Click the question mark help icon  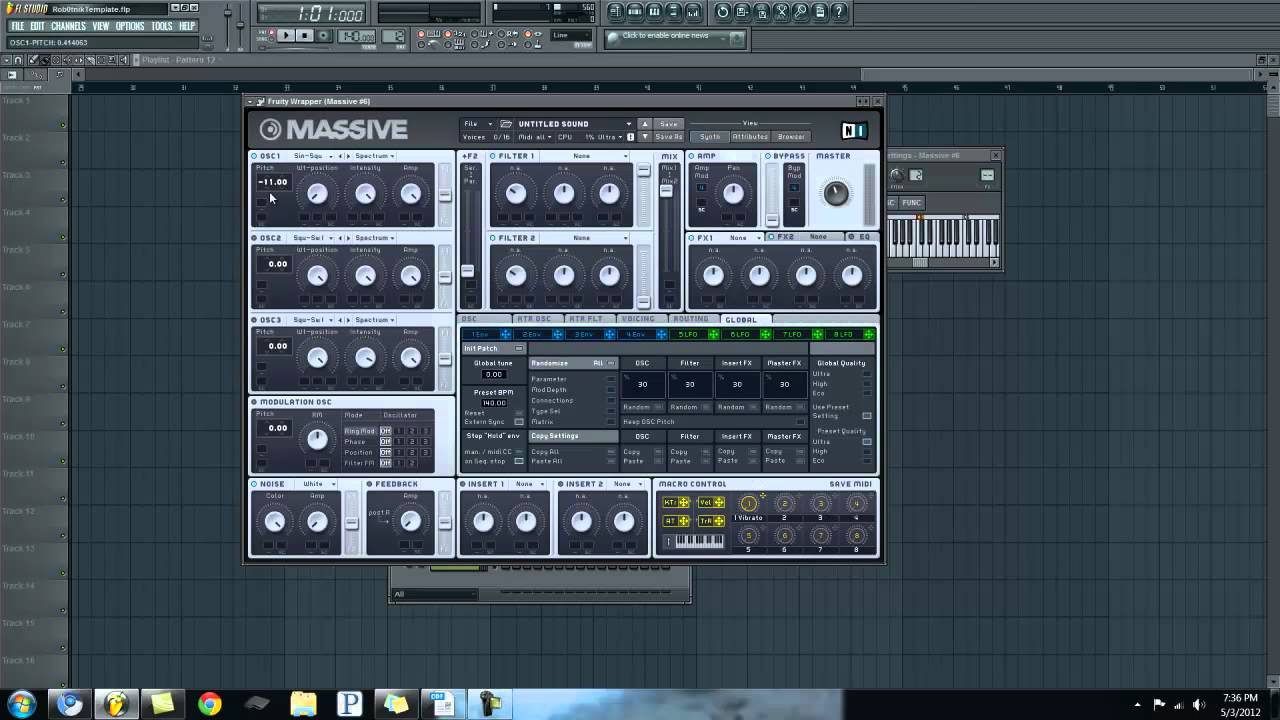click(839, 12)
